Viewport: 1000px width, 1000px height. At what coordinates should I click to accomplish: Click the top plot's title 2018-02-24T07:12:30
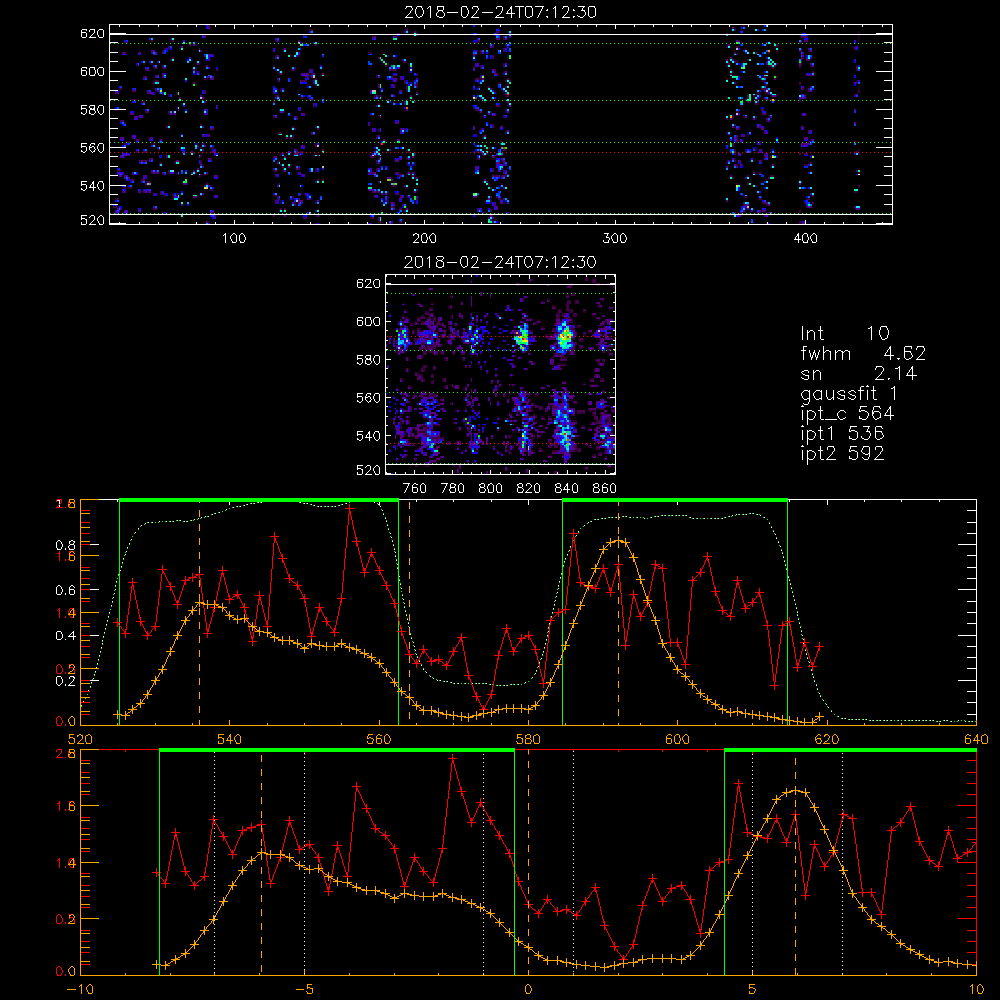[501, 12]
